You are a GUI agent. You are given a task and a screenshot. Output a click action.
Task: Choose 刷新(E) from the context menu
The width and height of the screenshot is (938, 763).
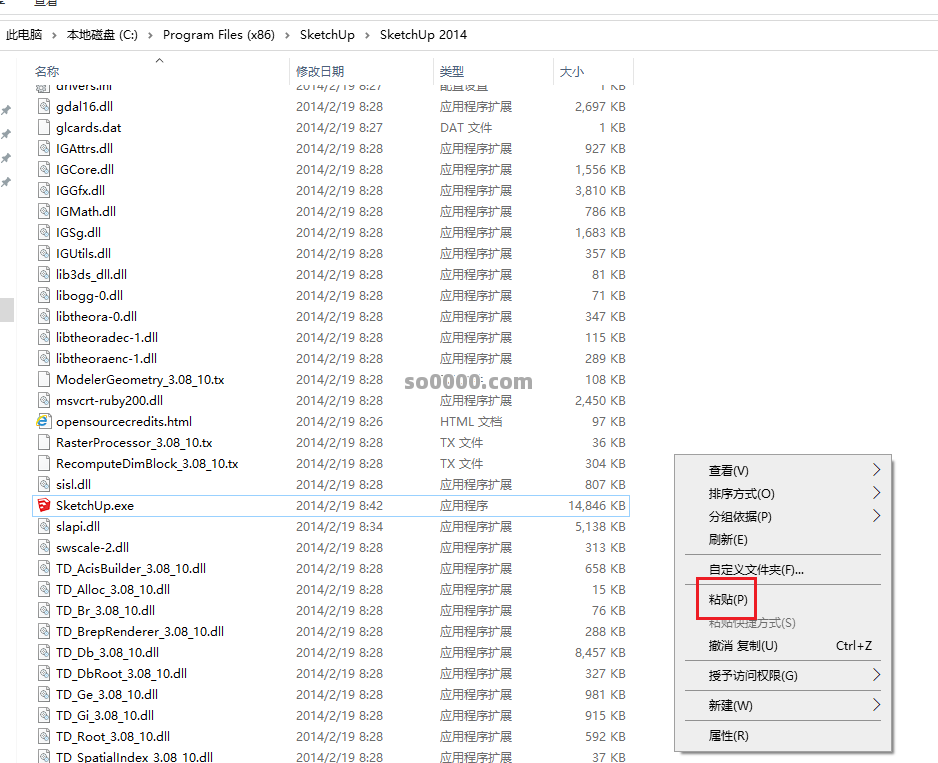click(x=728, y=539)
